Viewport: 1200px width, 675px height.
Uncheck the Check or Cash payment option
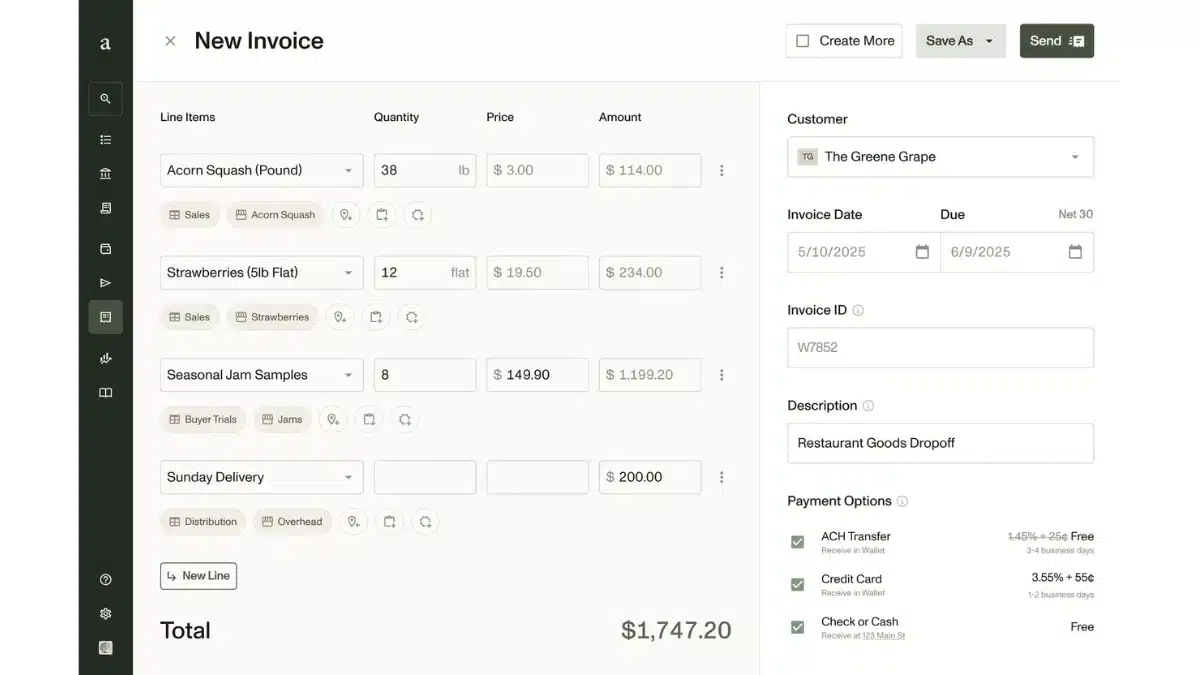coord(797,628)
